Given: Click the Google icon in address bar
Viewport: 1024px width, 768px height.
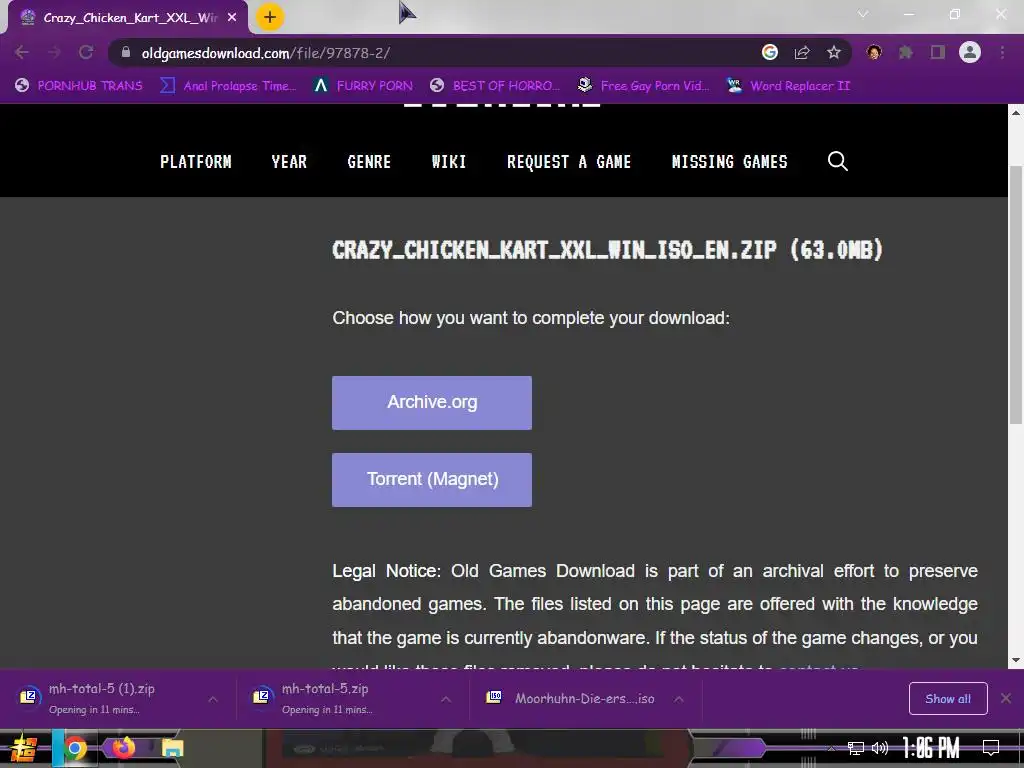Looking at the screenshot, I should click(x=770, y=52).
